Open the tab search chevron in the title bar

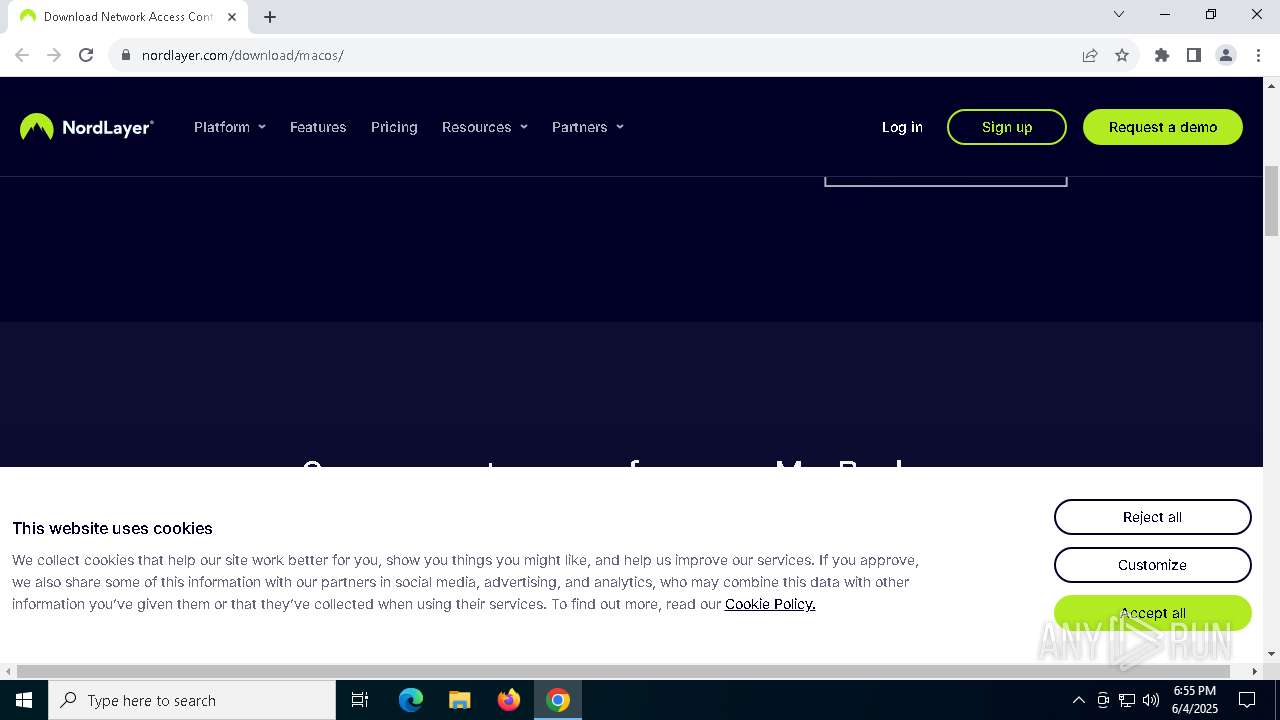coord(1119,14)
